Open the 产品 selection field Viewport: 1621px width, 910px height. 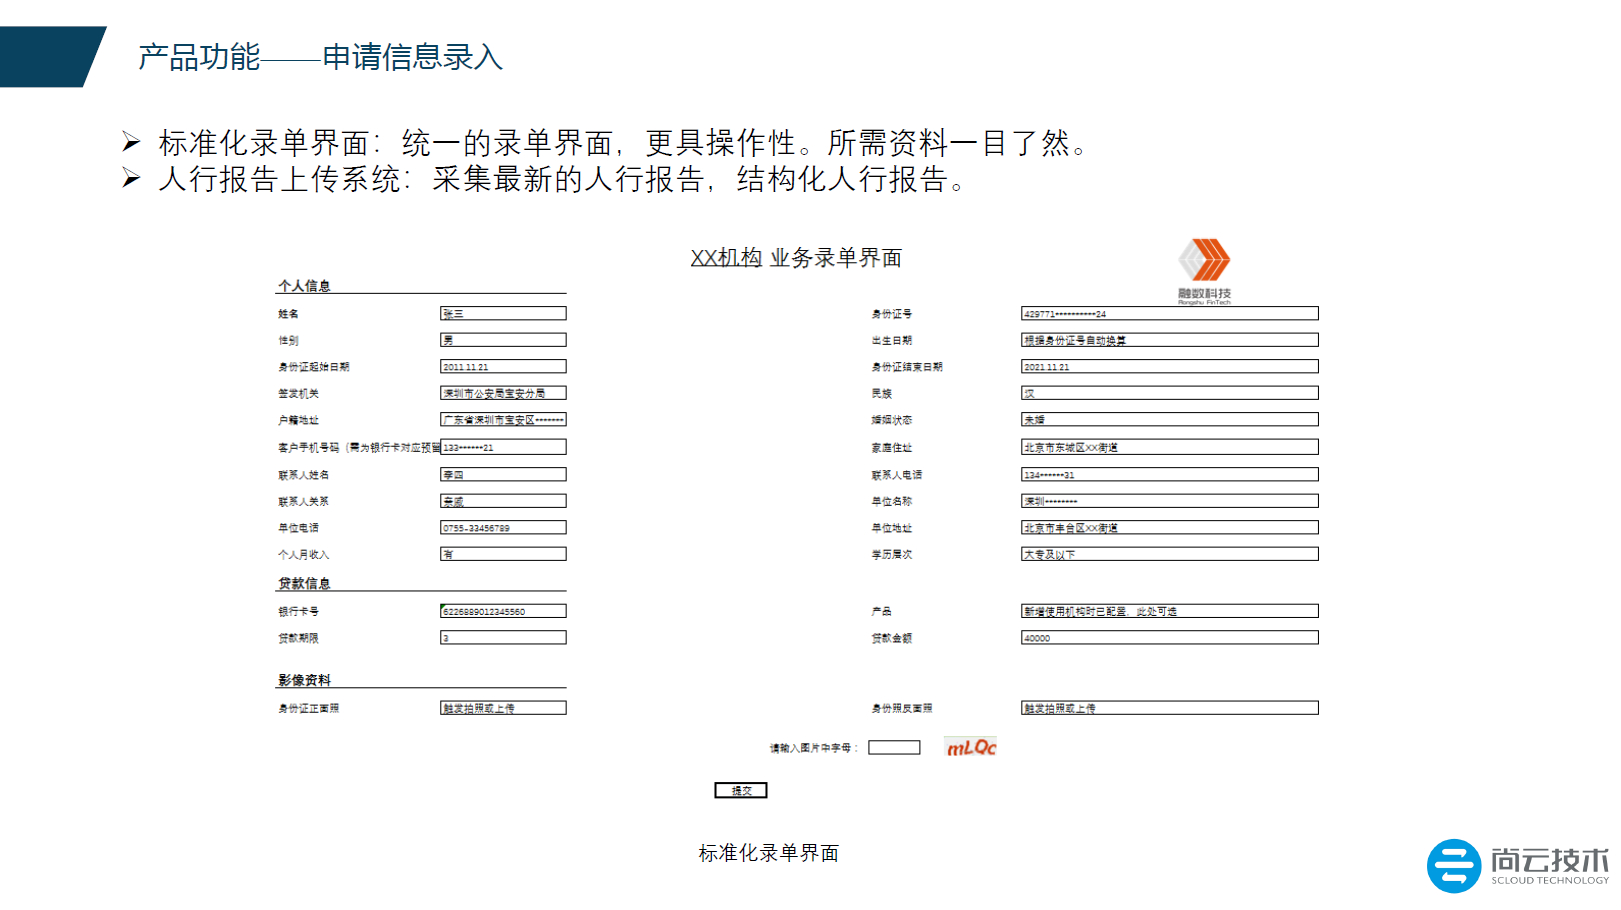1169,611
